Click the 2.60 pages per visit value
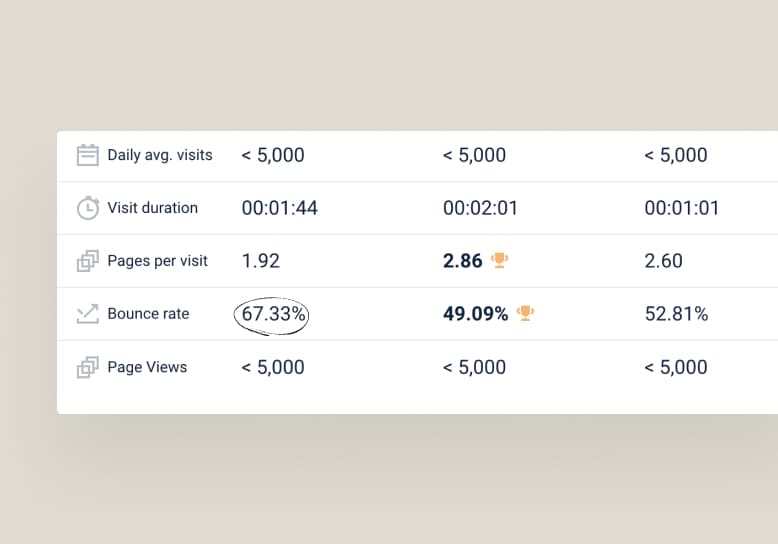778x544 pixels. coord(664,261)
